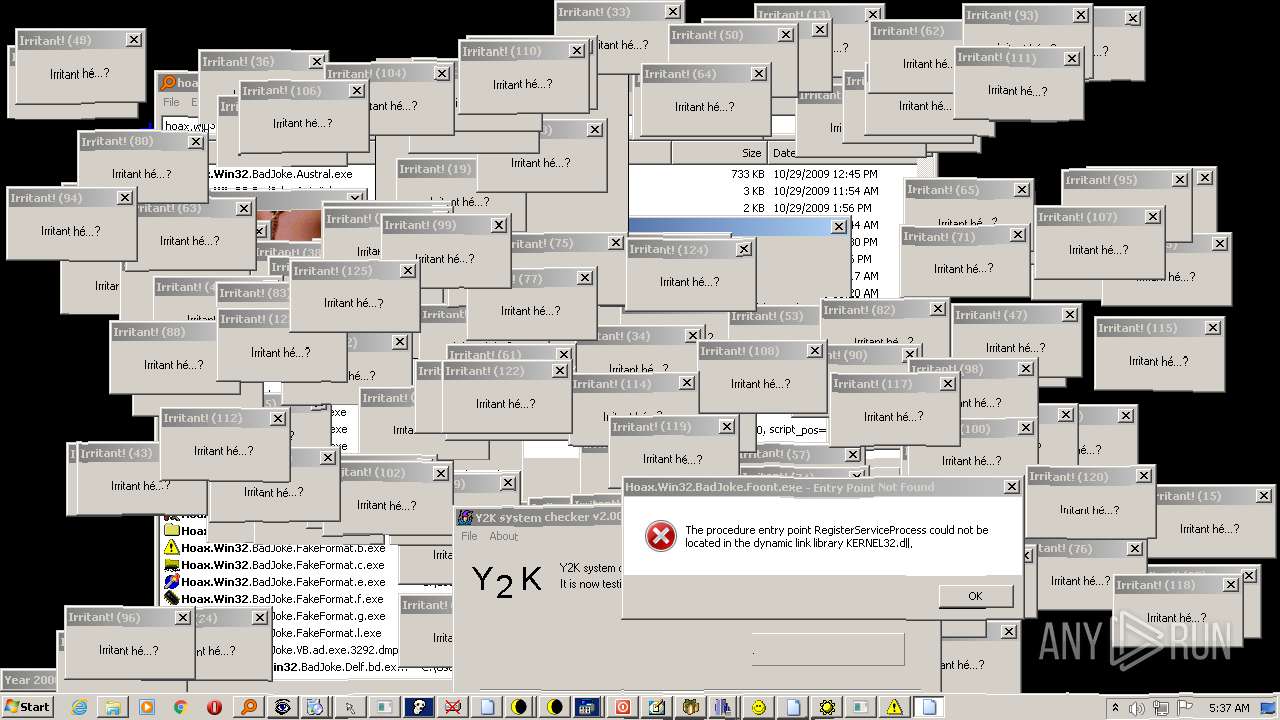Close the Irritant! (108) dialog

pos(814,351)
